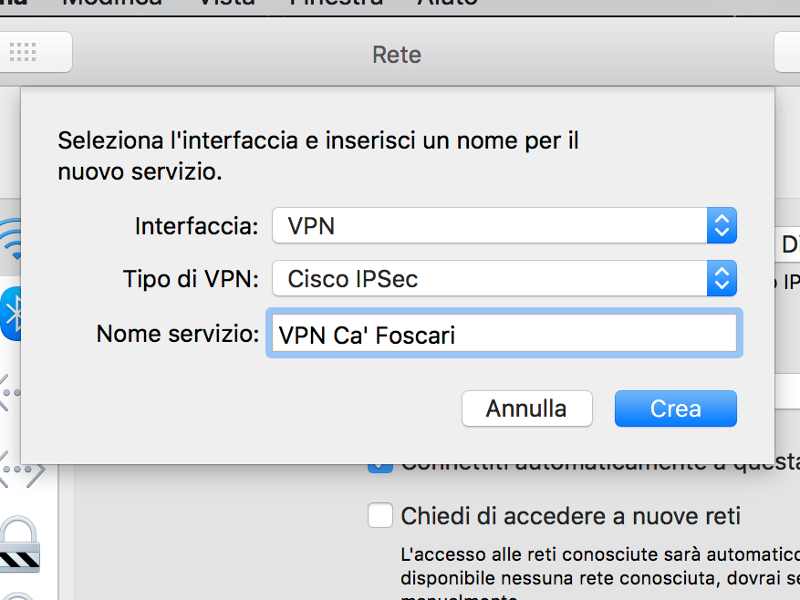Open the Aiuto menu in menu bar
The image size is (800, 600).
[x=448, y=3]
